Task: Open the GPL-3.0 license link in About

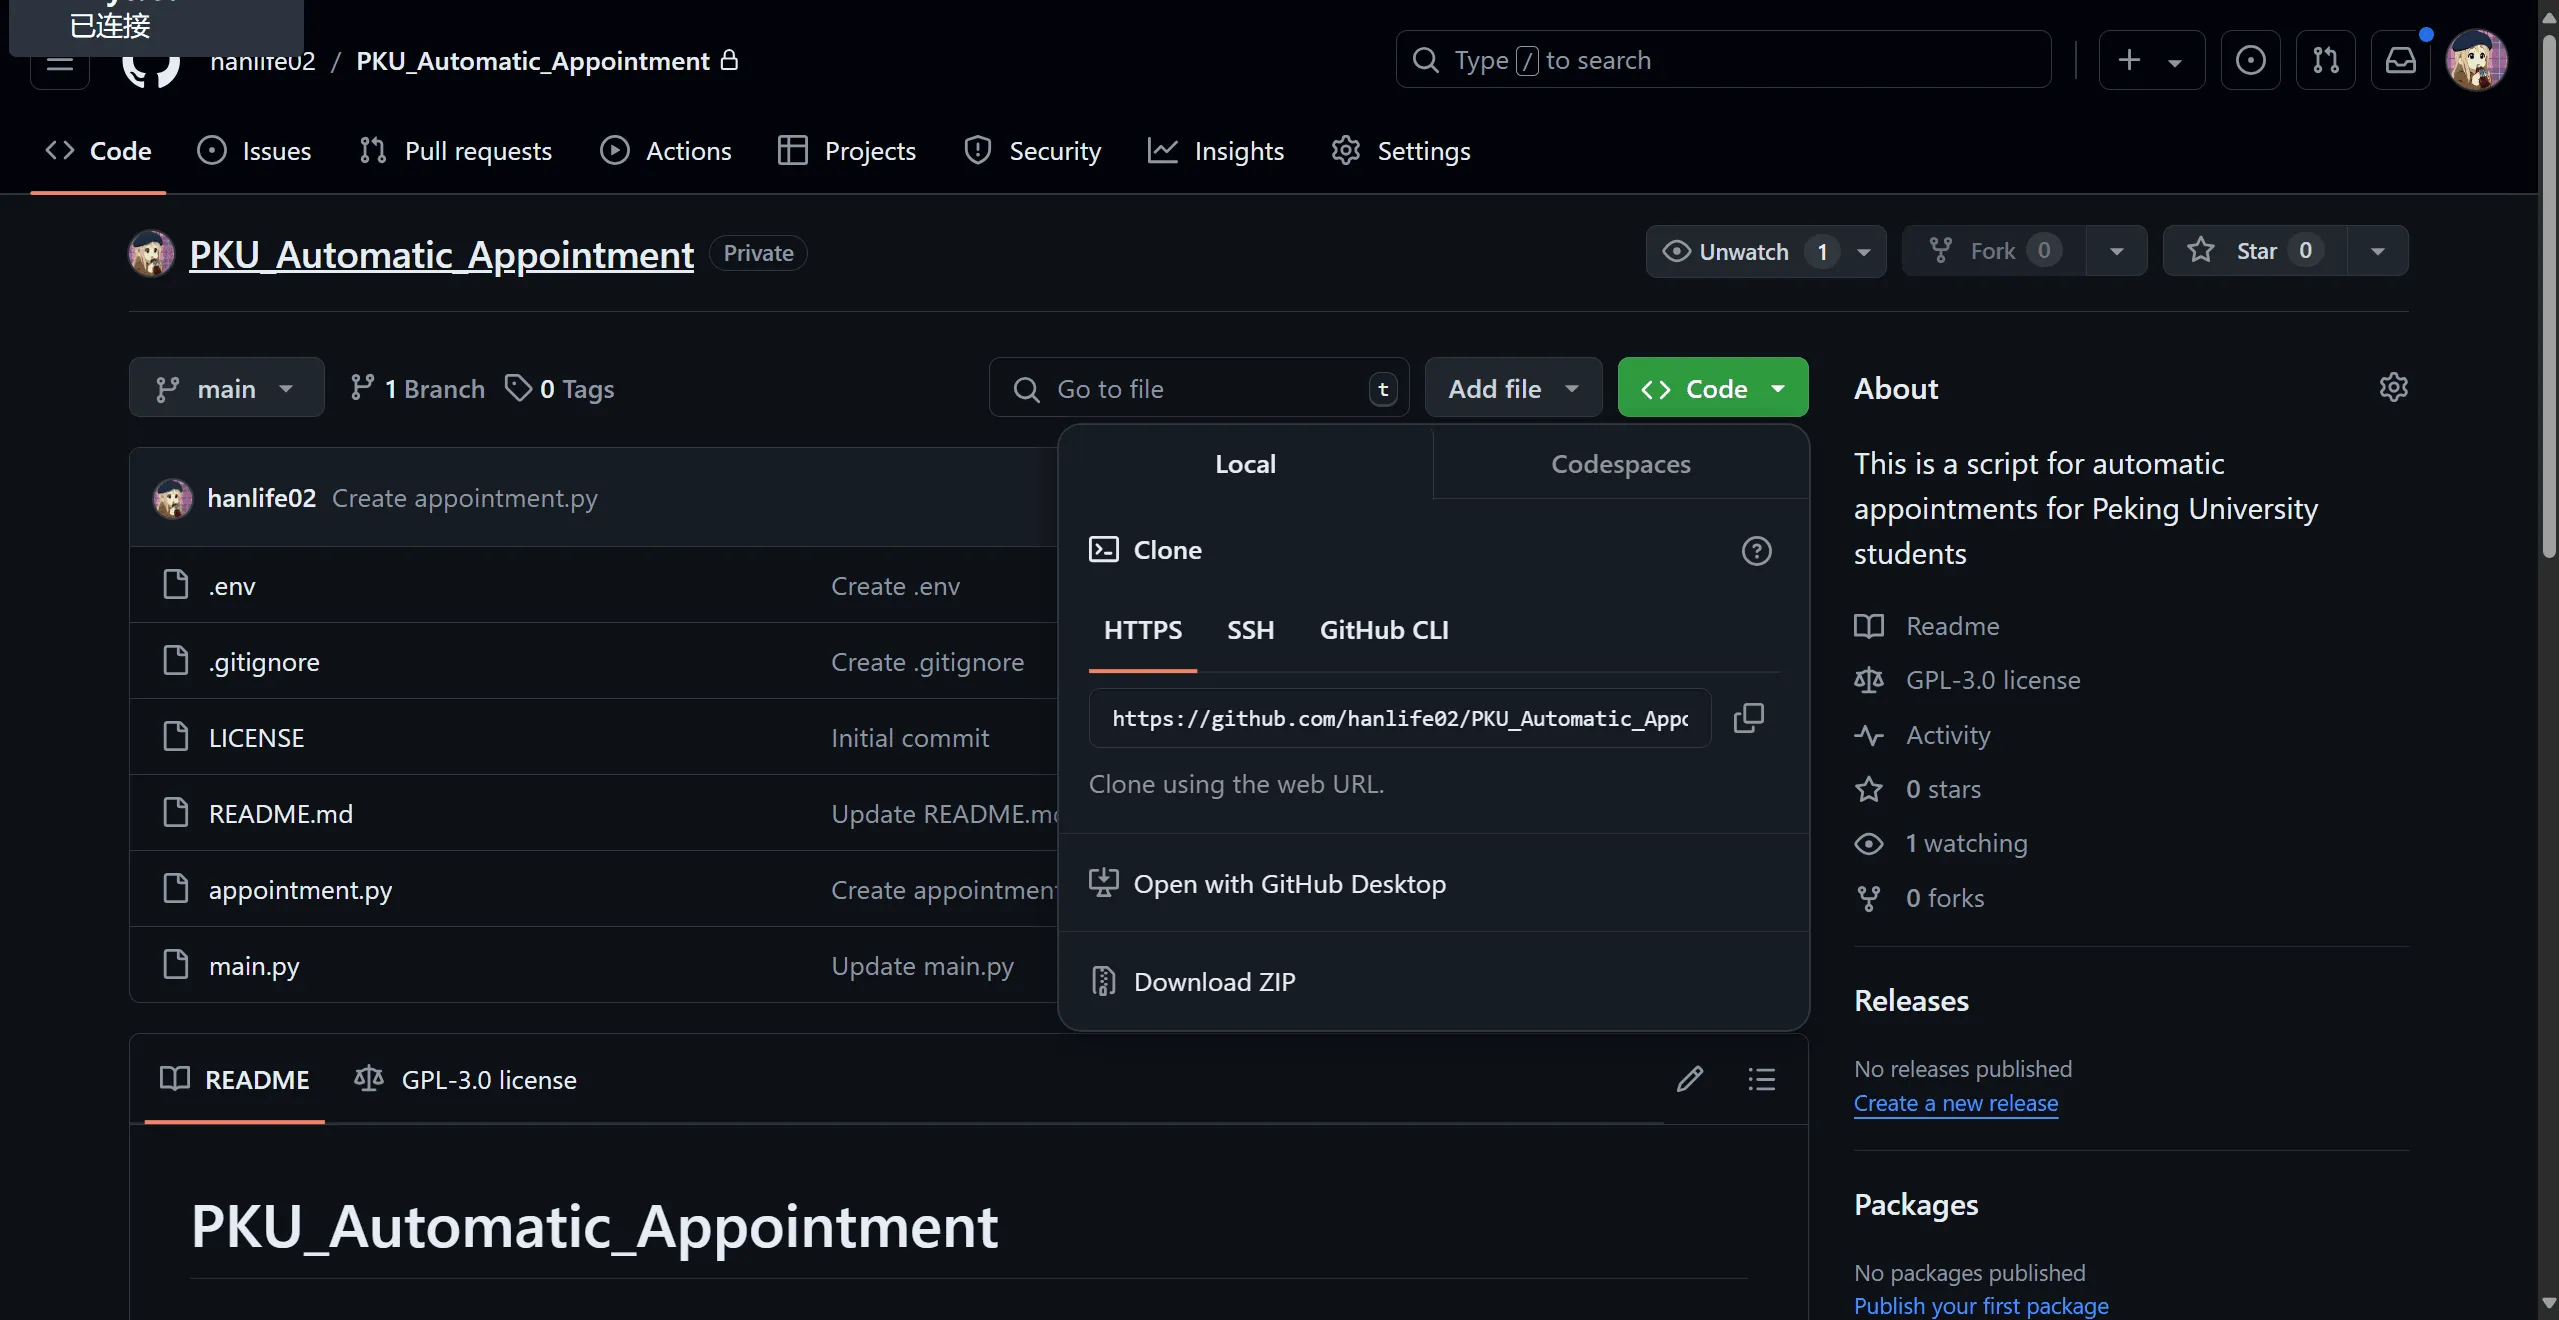Action: [x=1967, y=680]
